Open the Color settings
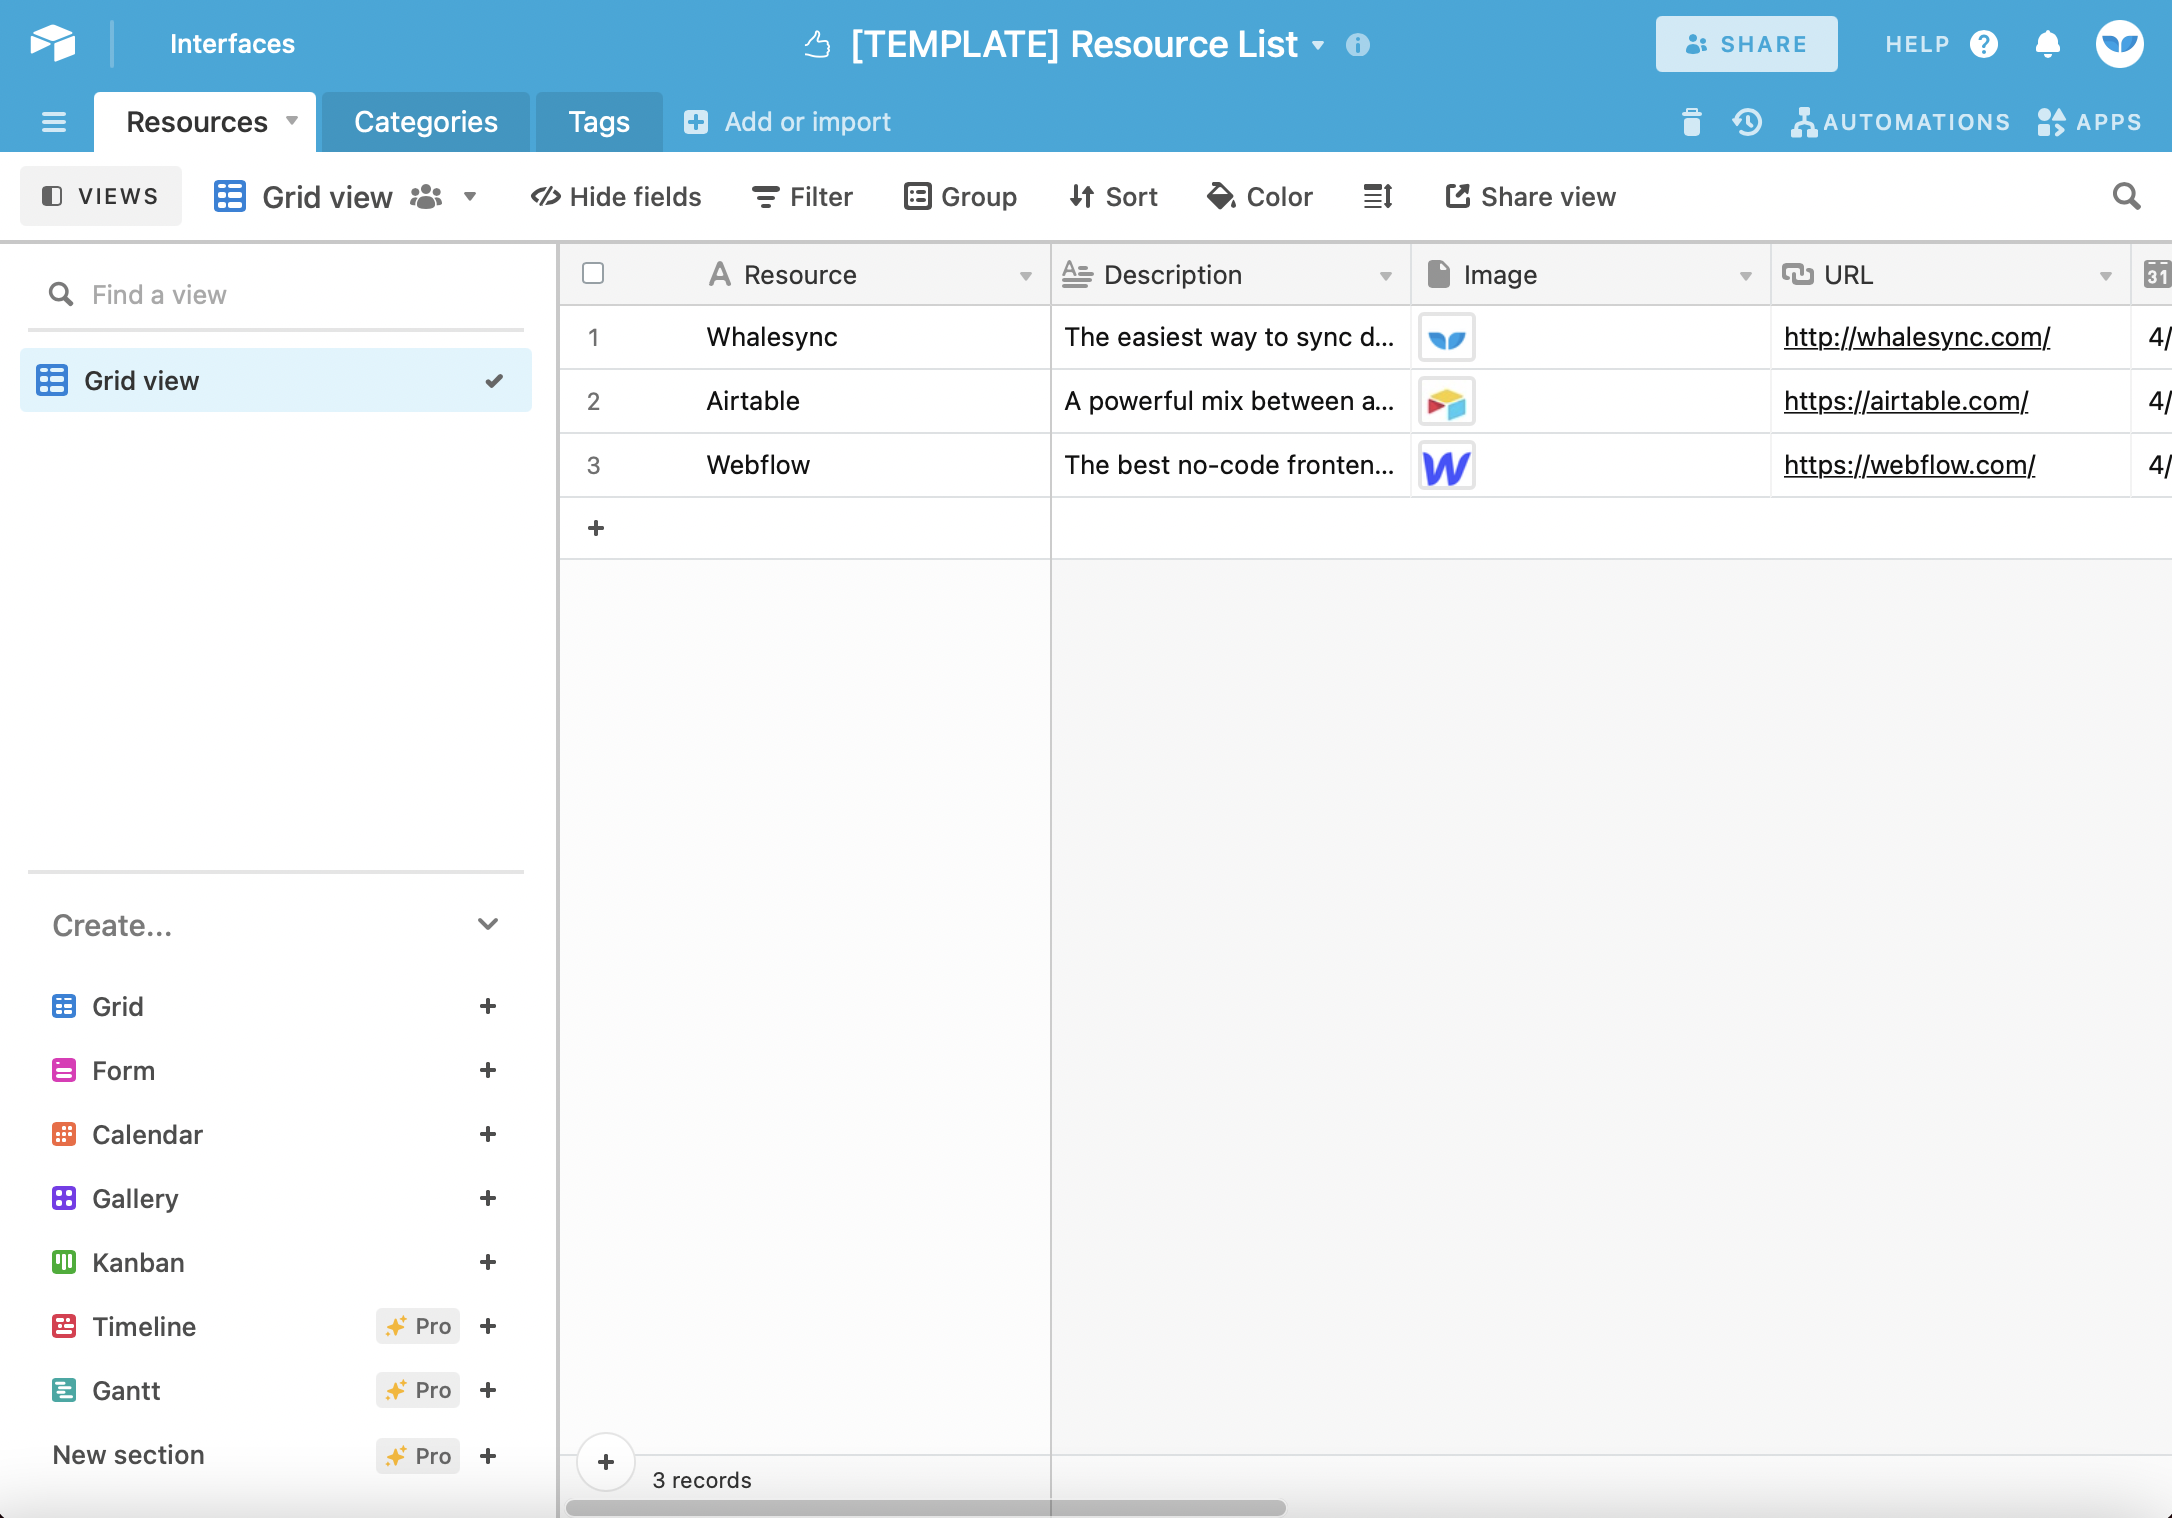This screenshot has height=1518, width=2172. point(1259,196)
